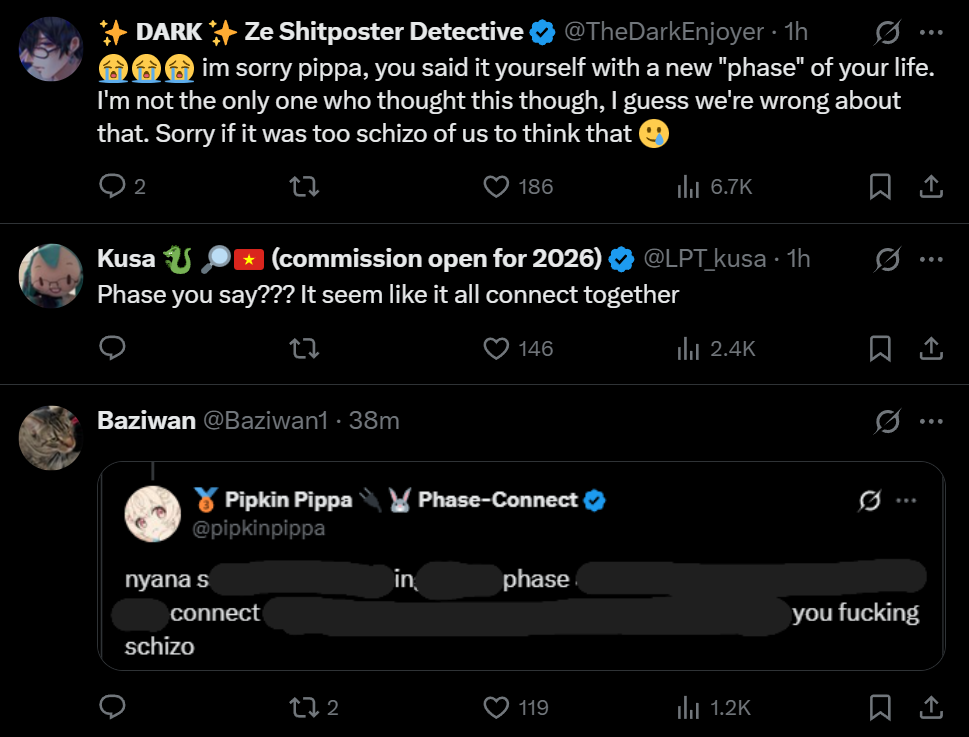Like DARK's tweet with 186 likes
This screenshot has width=969, height=737.
pyautogui.click(x=497, y=186)
